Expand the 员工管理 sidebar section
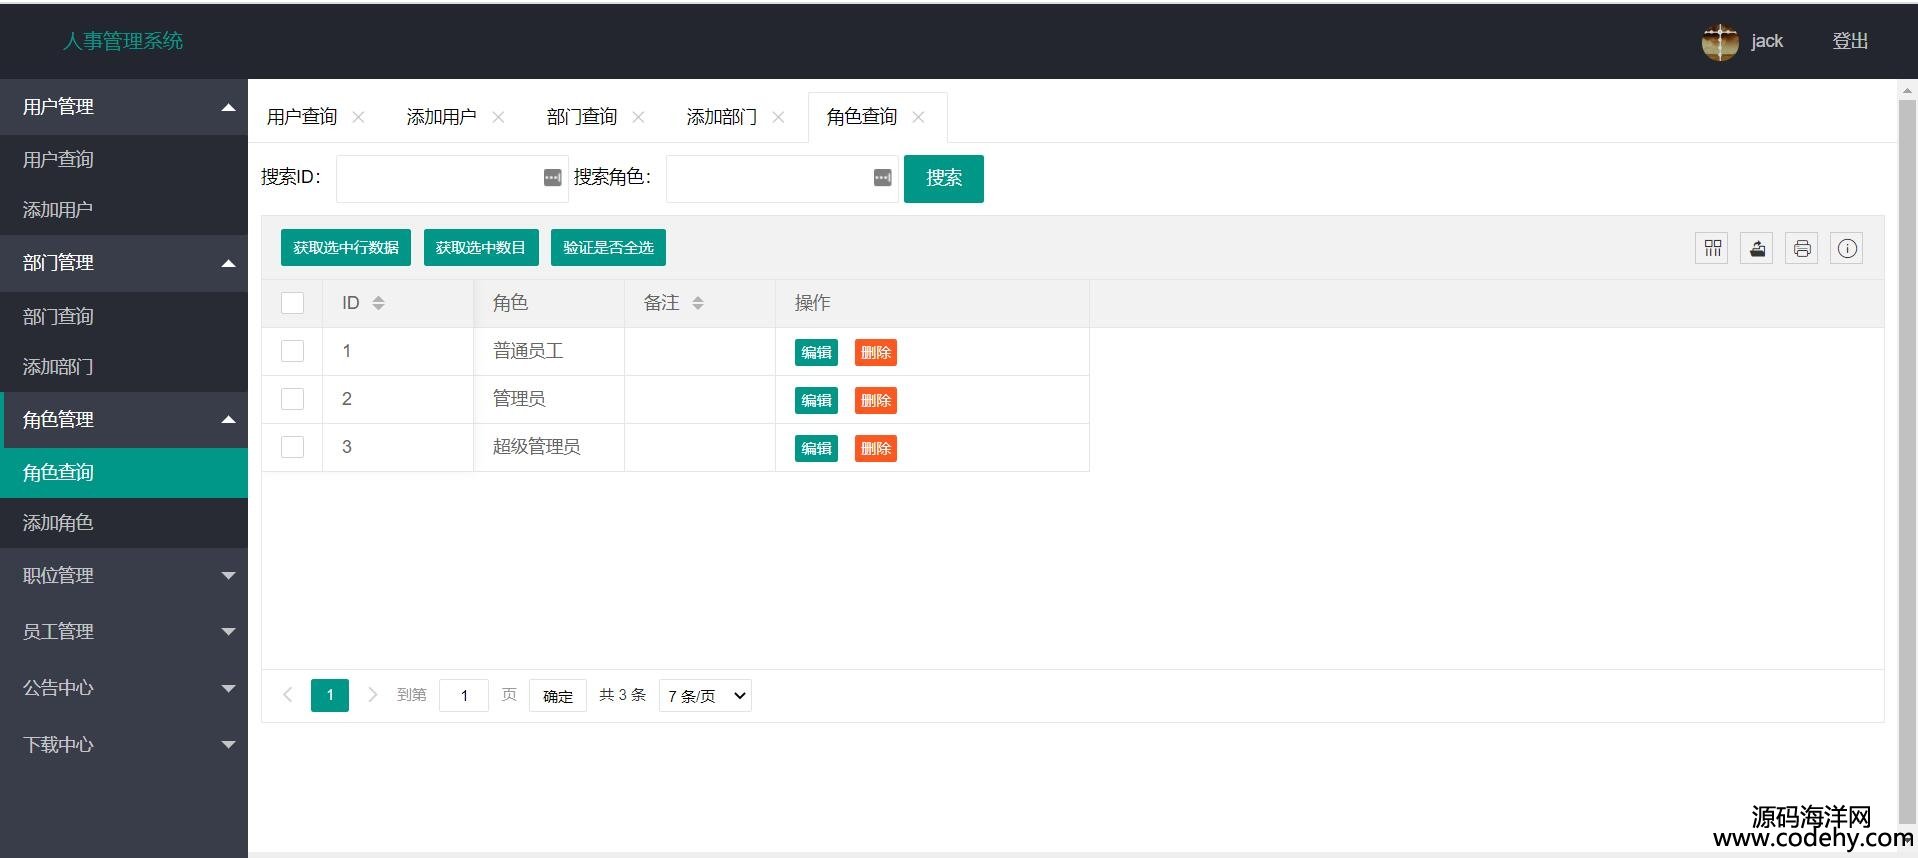The height and width of the screenshot is (858, 1918). pyautogui.click(x=124, y=632)
